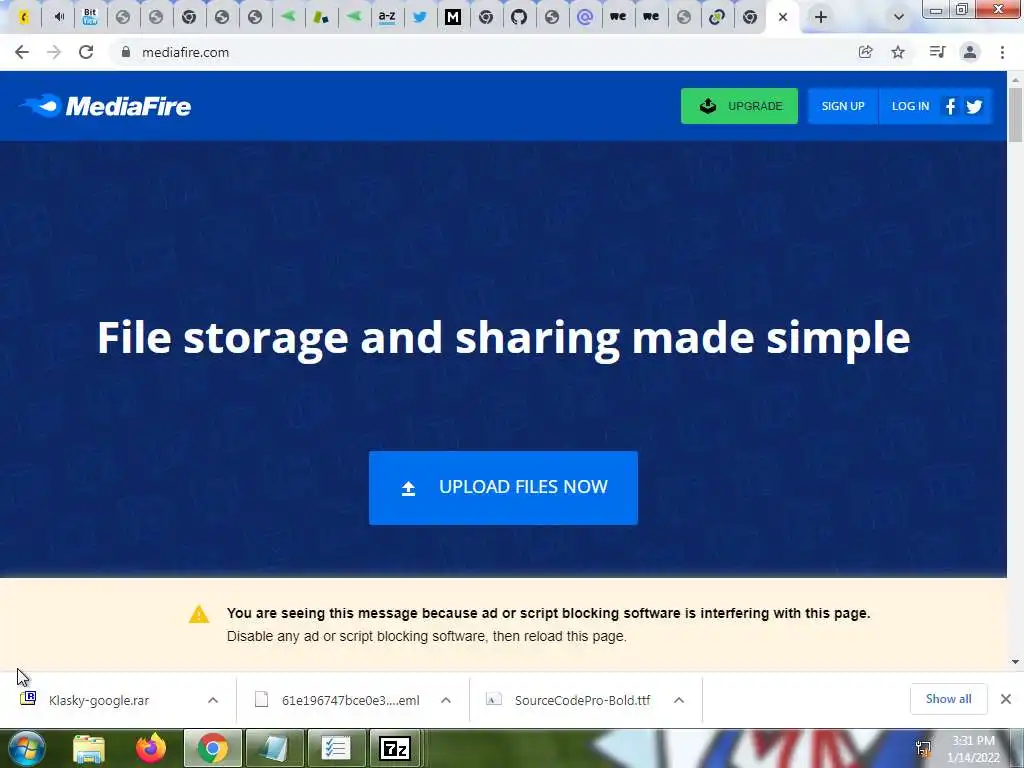Log in with the Facebook icon
Screen dimensions: 1024x768
[950, 106]
